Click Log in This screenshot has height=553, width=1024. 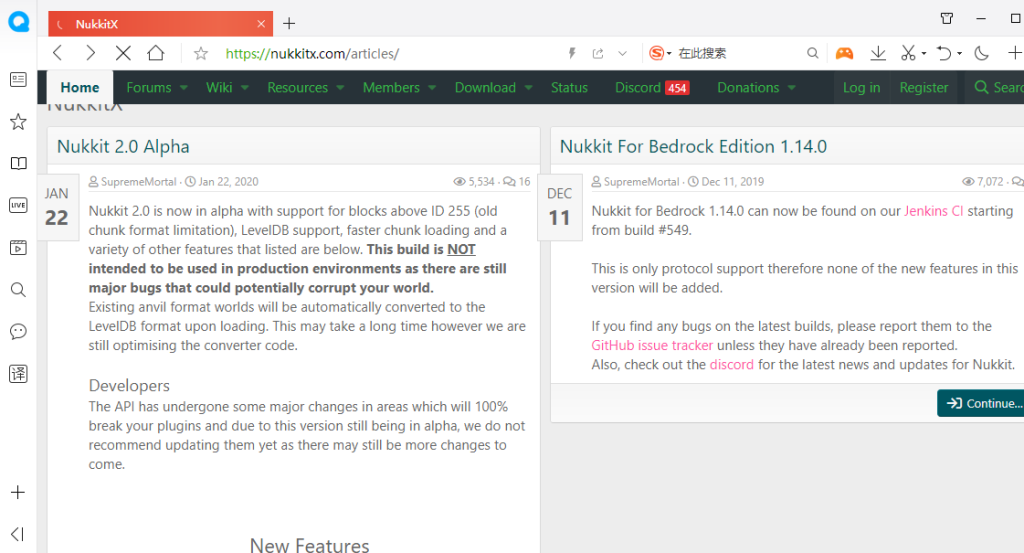[x=861, y=87]
